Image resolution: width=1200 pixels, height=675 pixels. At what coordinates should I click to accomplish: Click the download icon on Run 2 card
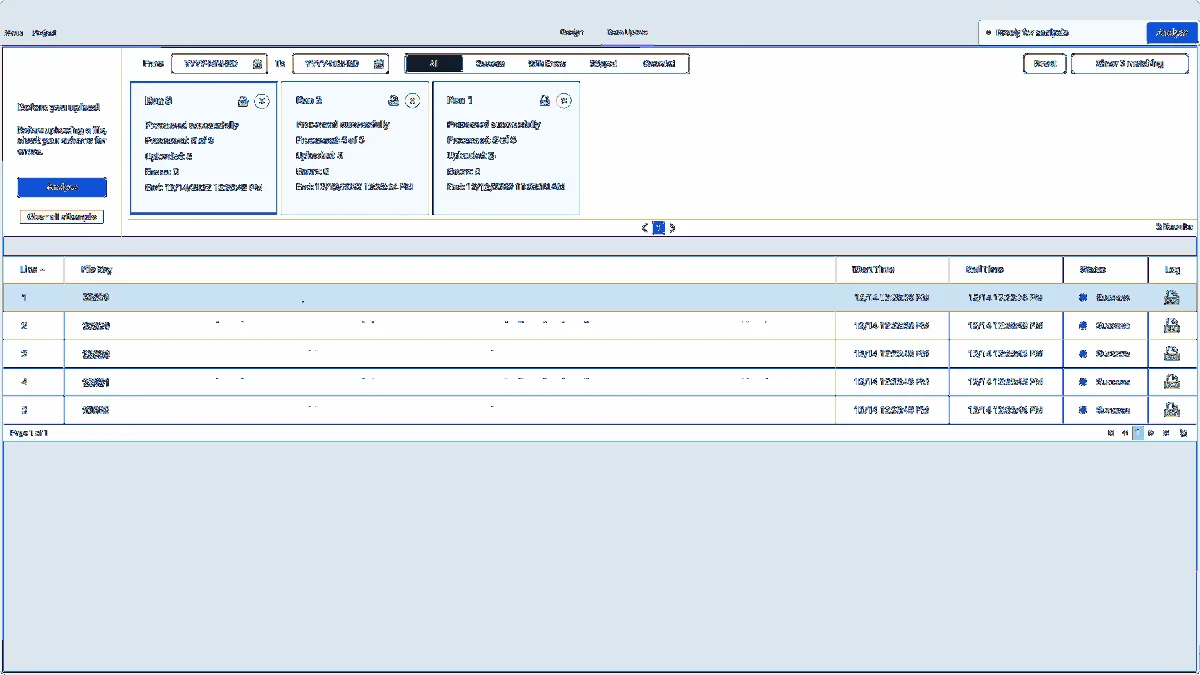click(394, 100)
